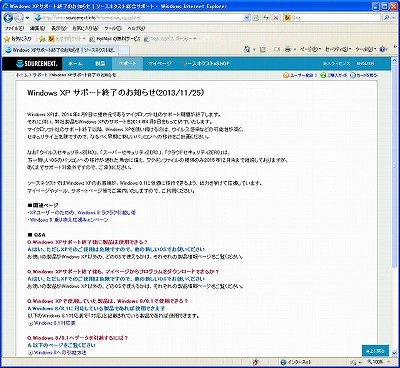Refresh the page with green arrows icon

[x=266, y=18]
